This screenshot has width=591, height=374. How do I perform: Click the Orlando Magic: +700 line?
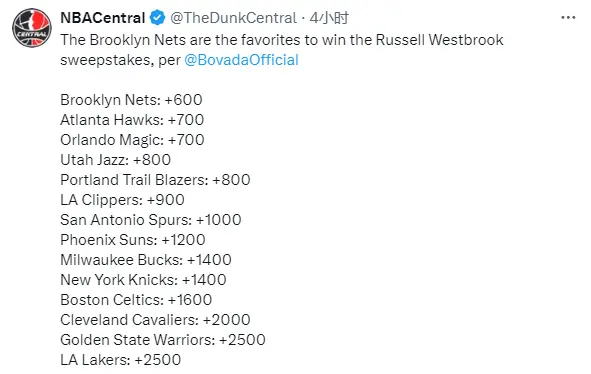click(132, 140)
